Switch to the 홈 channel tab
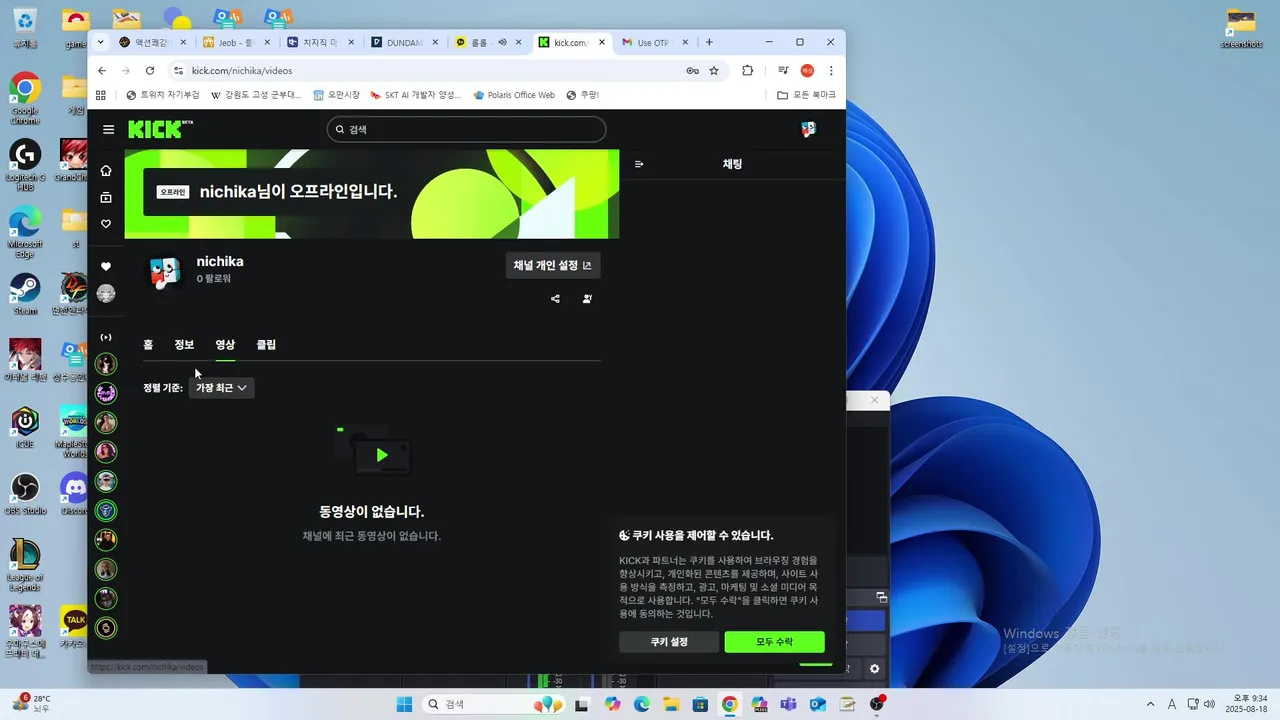 [x=148, y=345]
